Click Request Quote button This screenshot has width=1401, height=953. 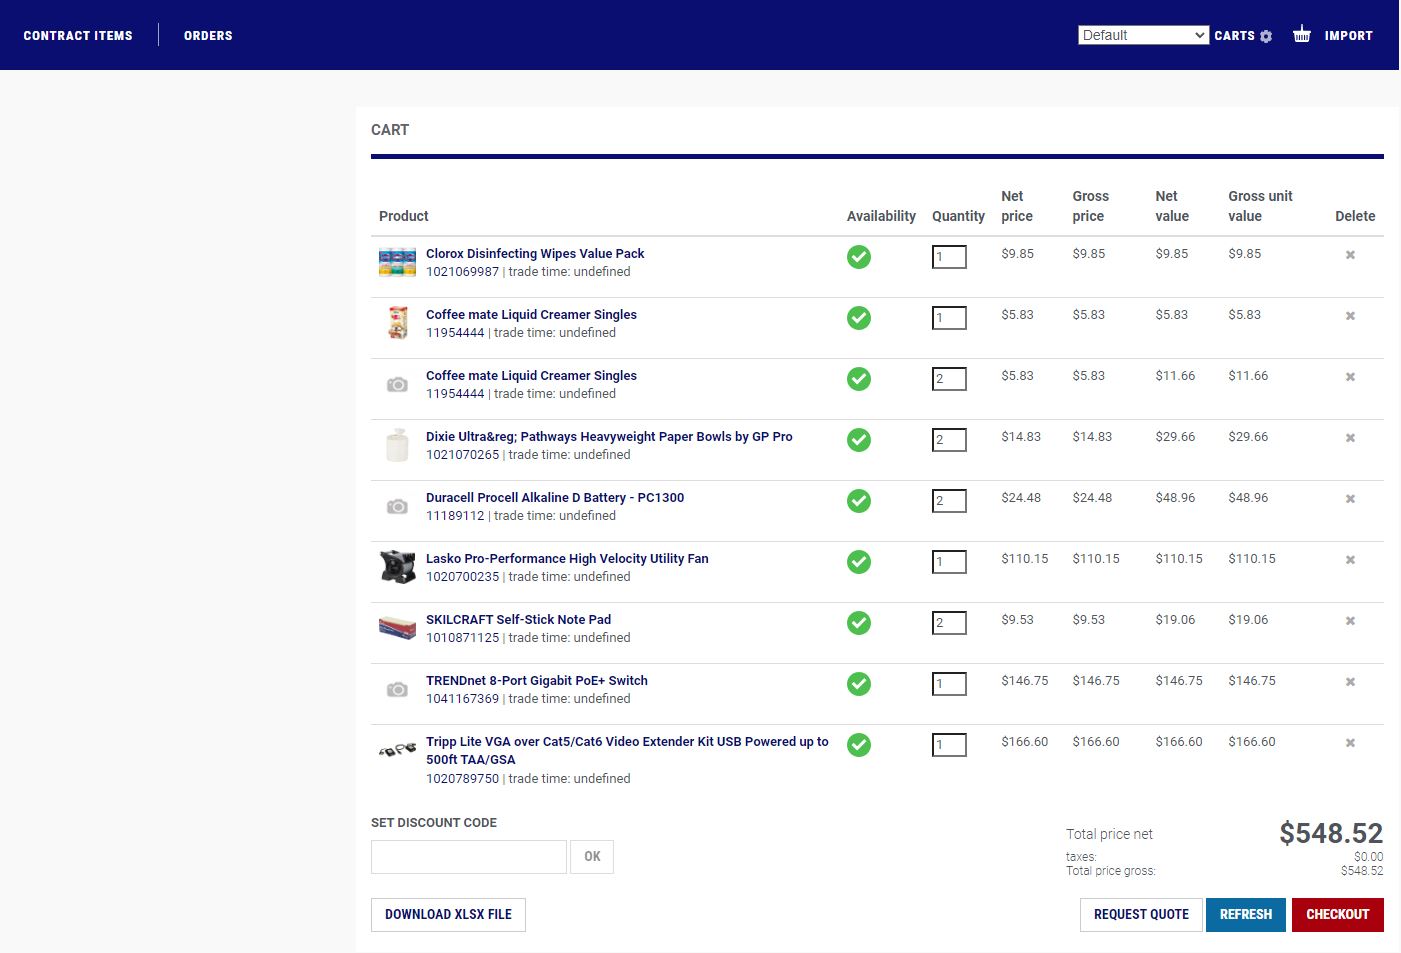point(1141,915)
